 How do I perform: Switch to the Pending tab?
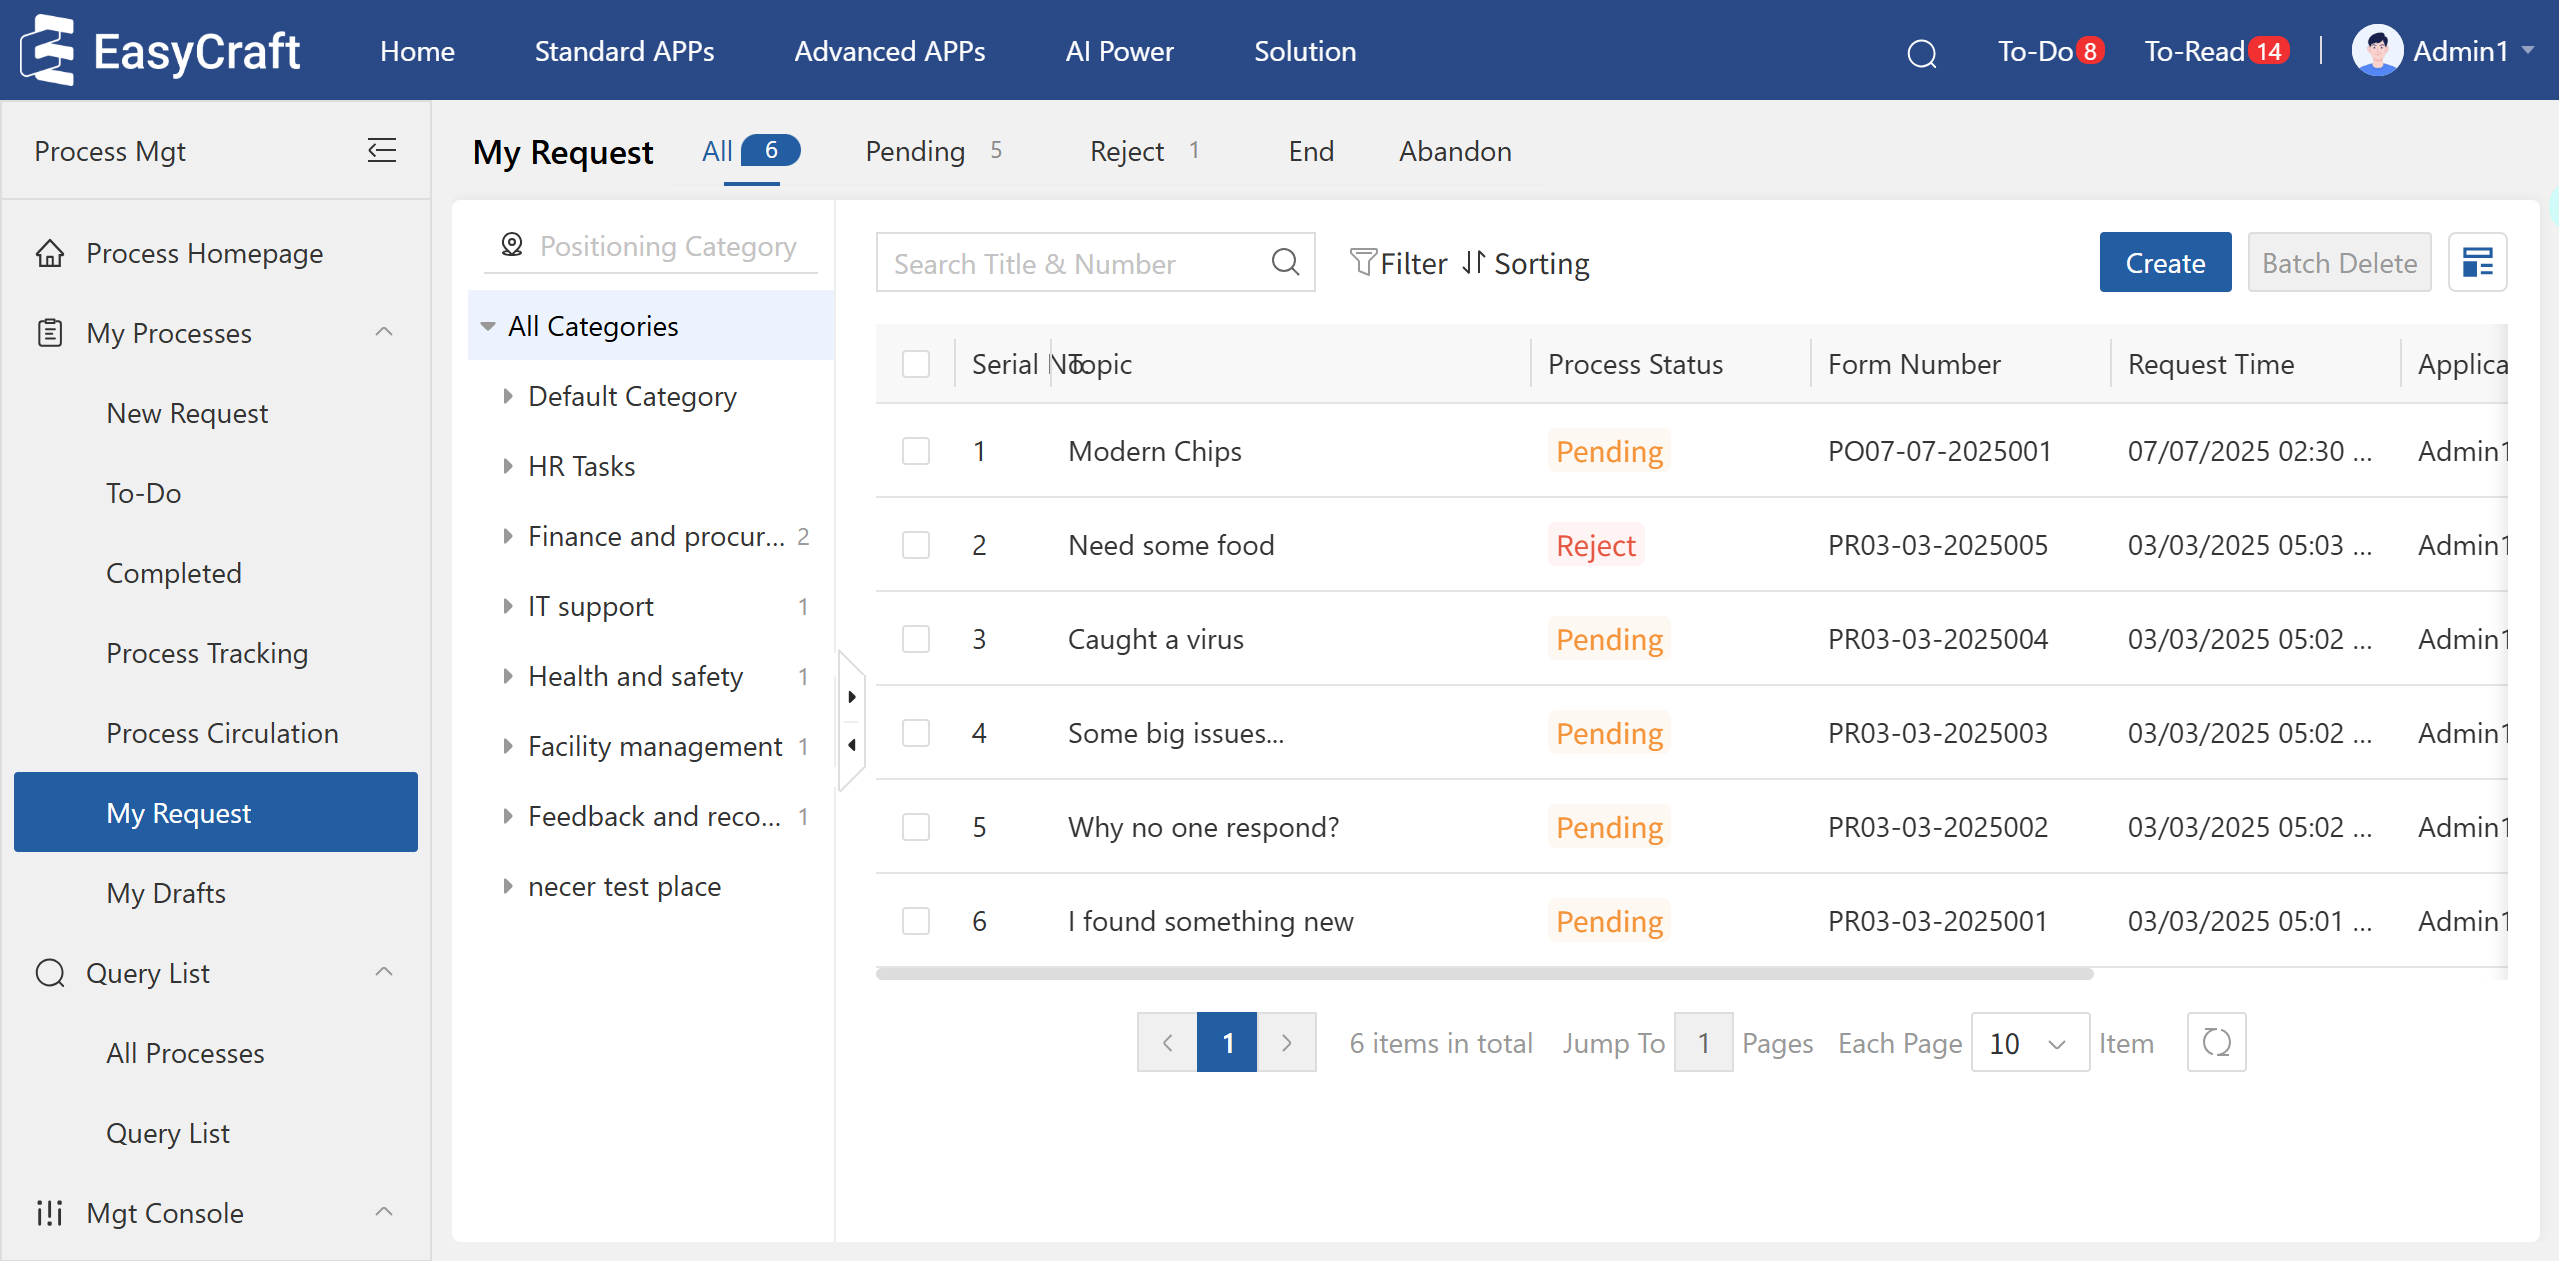[x=915, y=151]
